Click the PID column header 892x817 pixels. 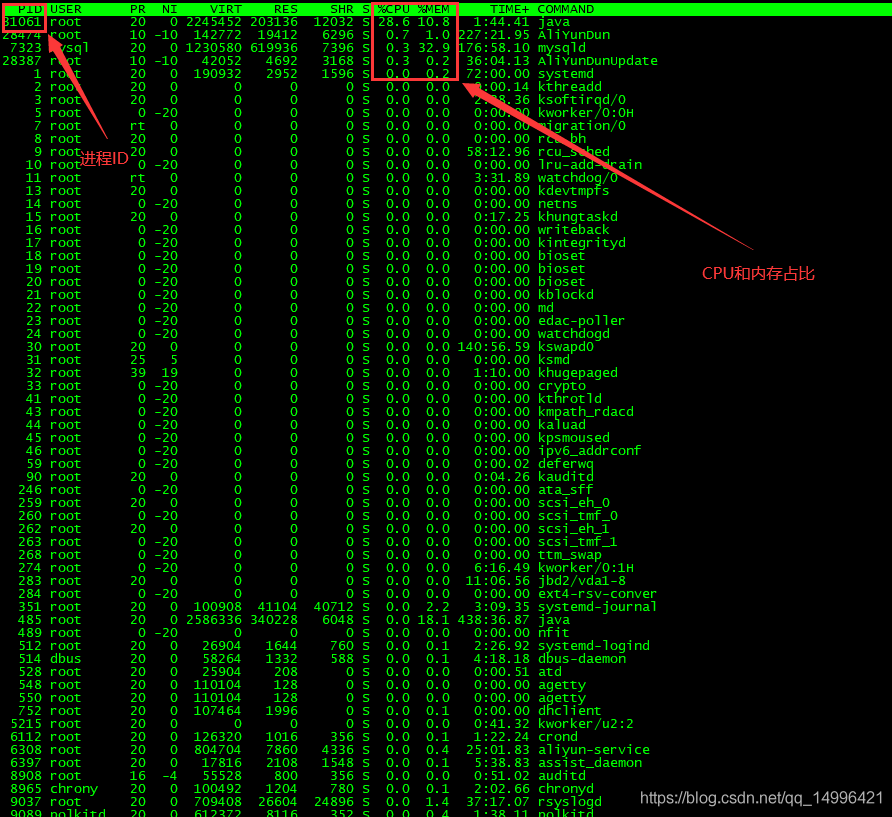click(x=30, y=9)
